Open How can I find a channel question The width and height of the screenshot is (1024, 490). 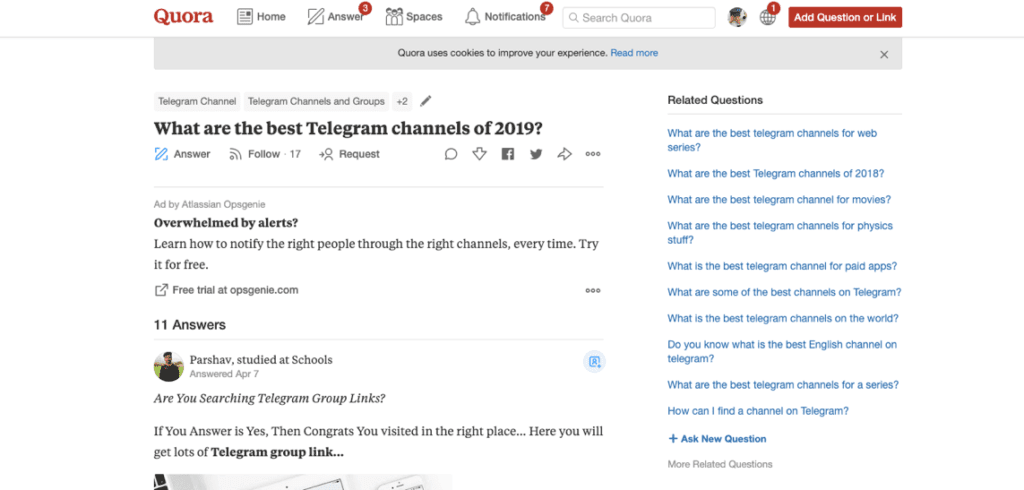(x=758, y=411)
